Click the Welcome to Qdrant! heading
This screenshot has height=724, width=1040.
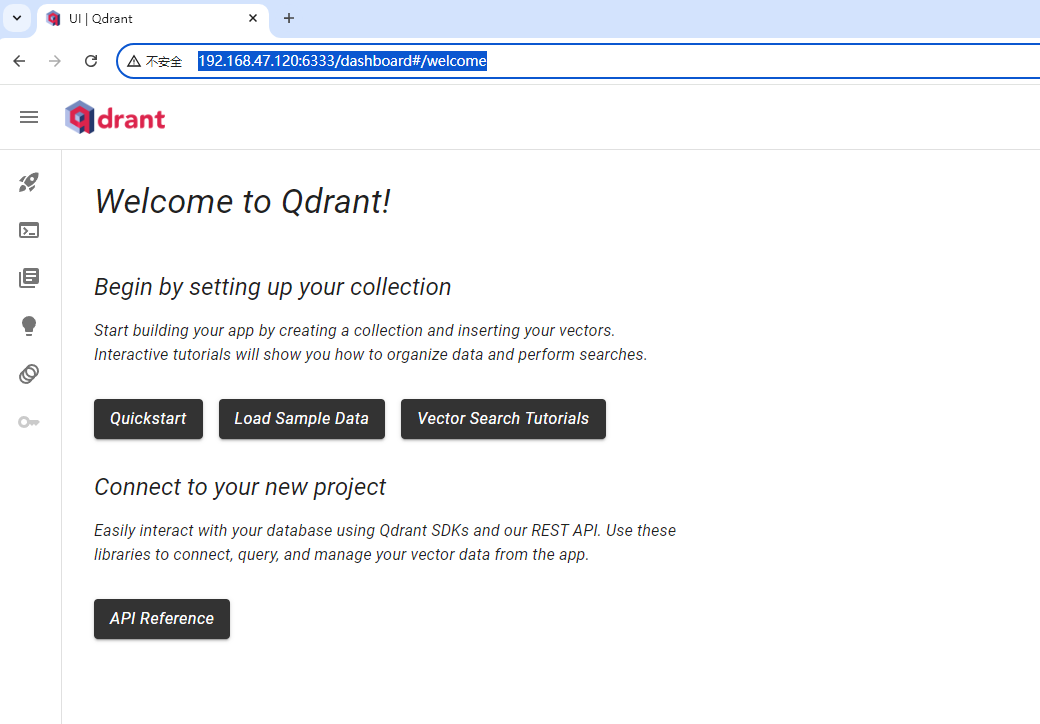click(x=243, y=202)
